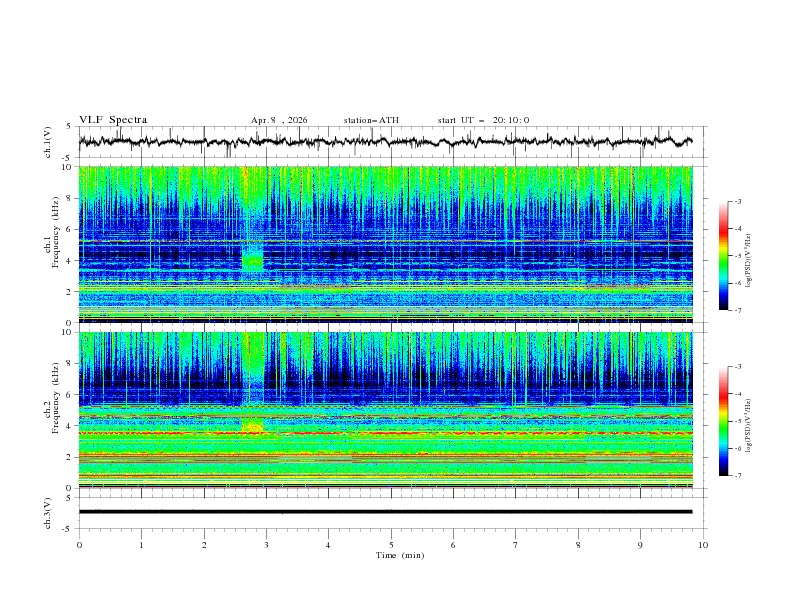Select the "ch.1(V)" waveform axis label

(48, 142)
